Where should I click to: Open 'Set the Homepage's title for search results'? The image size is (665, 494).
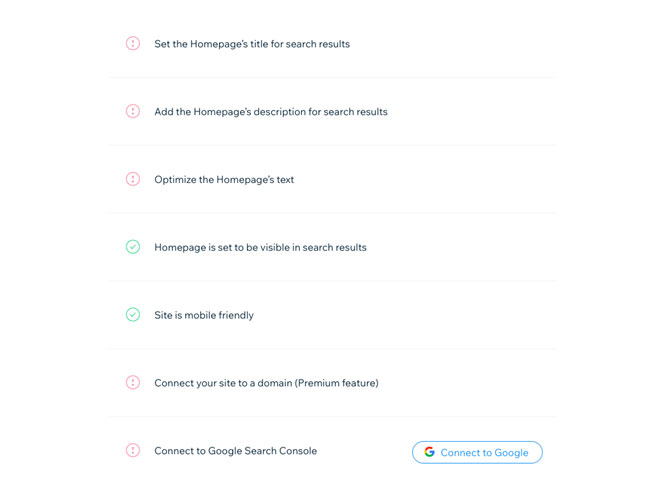click(x=252, y=44)
